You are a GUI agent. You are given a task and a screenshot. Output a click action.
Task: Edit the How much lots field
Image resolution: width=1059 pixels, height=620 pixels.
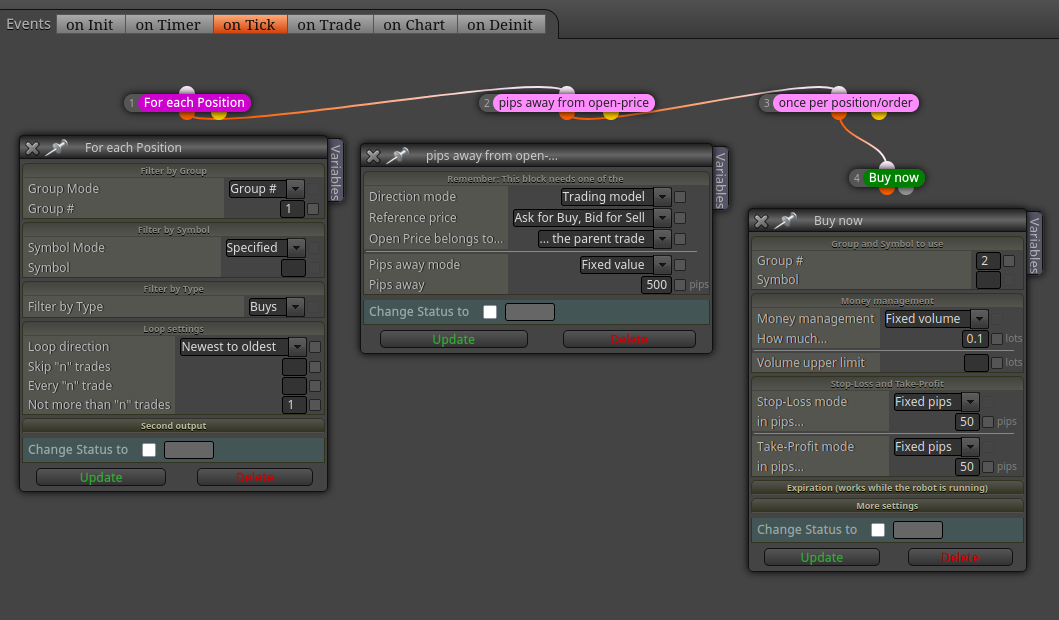coord(975,338)
